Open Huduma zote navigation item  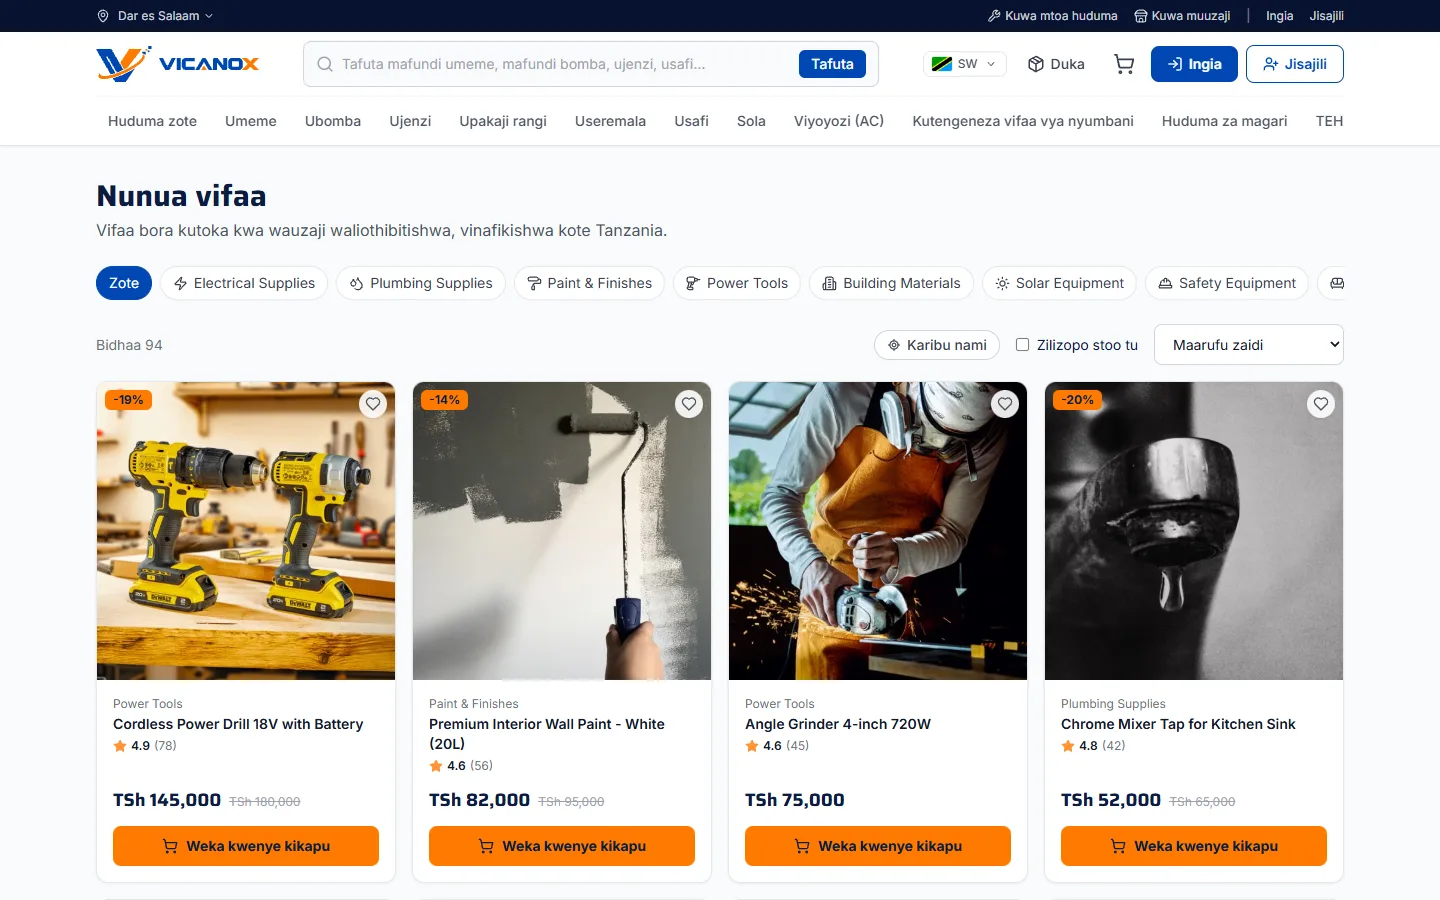coord(152,121)
